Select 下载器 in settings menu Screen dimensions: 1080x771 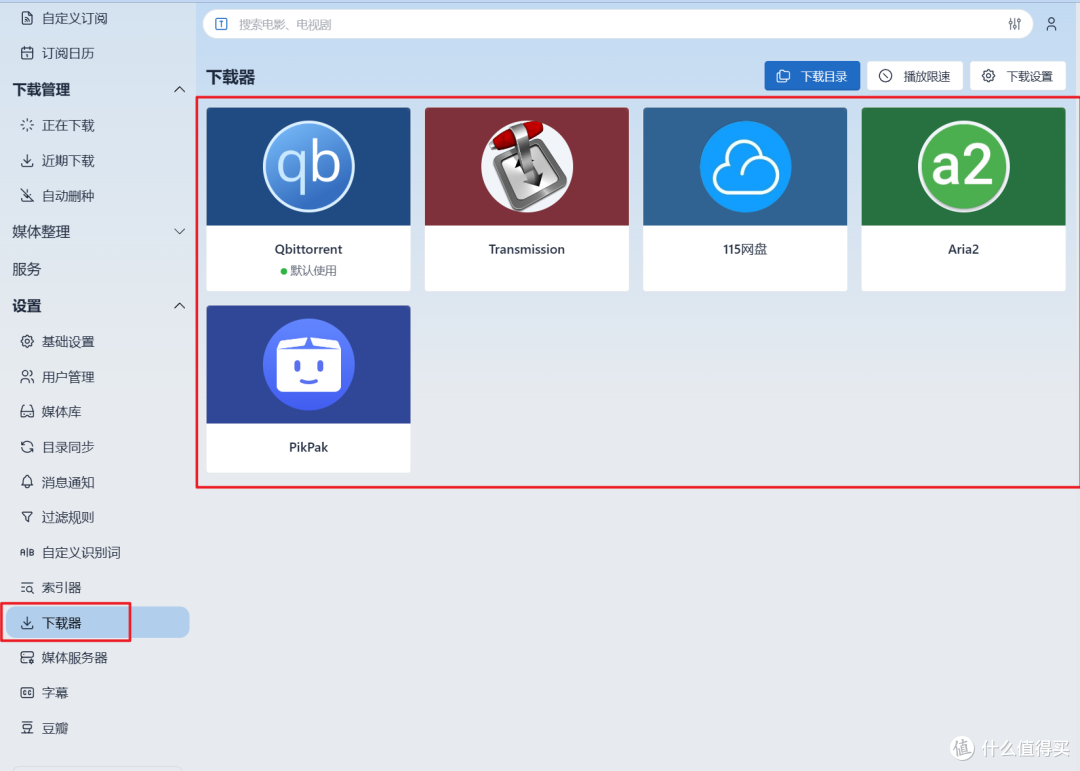96,622
